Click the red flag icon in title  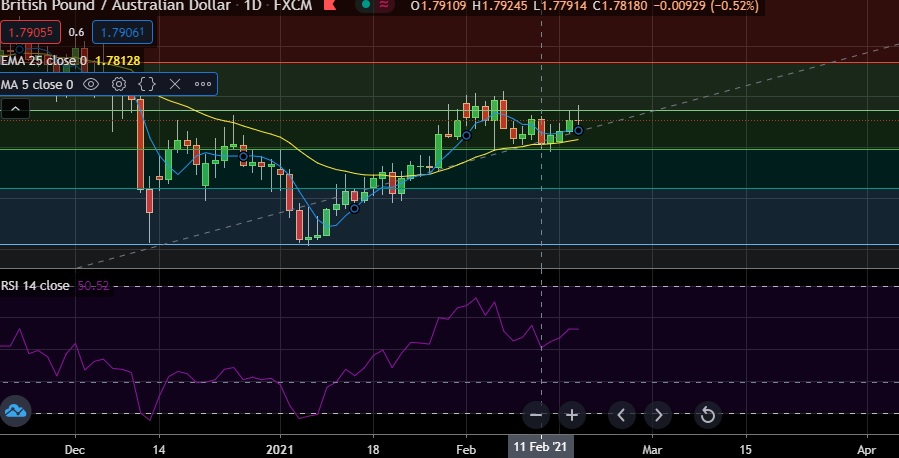[x=330, y=6]
